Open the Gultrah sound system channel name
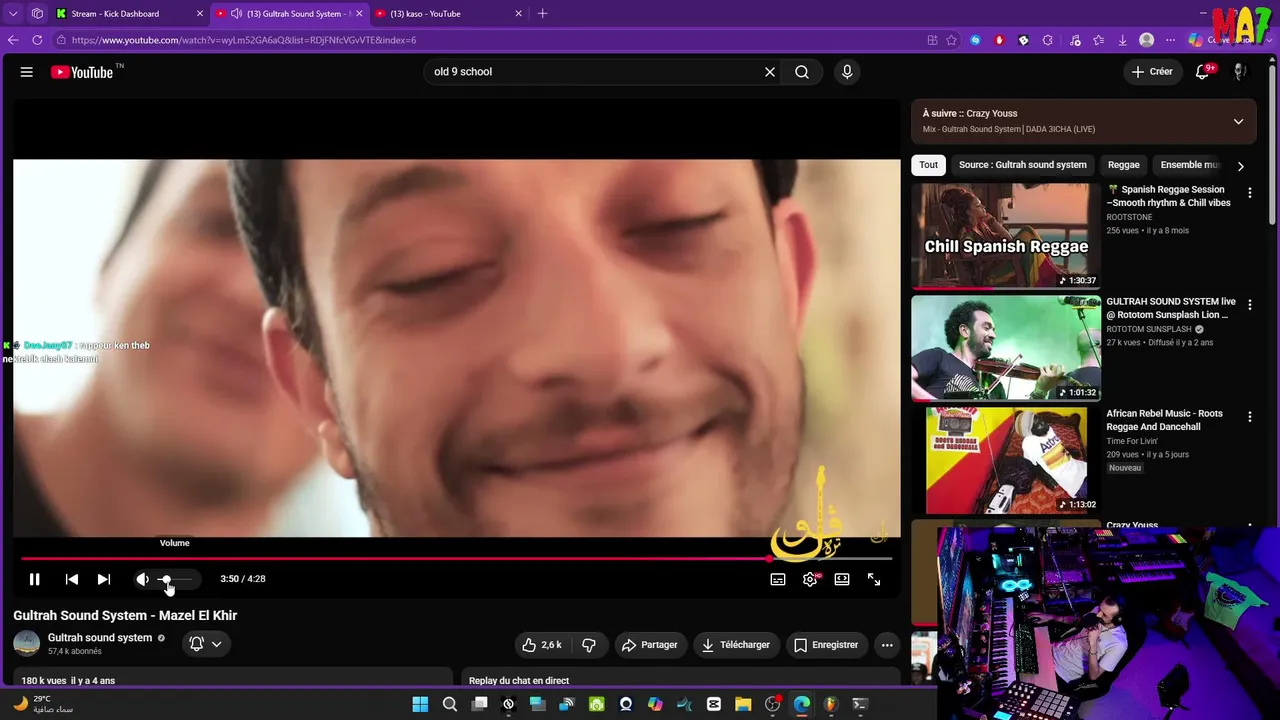The image size is (1280, 720). (x=100, y=638)
